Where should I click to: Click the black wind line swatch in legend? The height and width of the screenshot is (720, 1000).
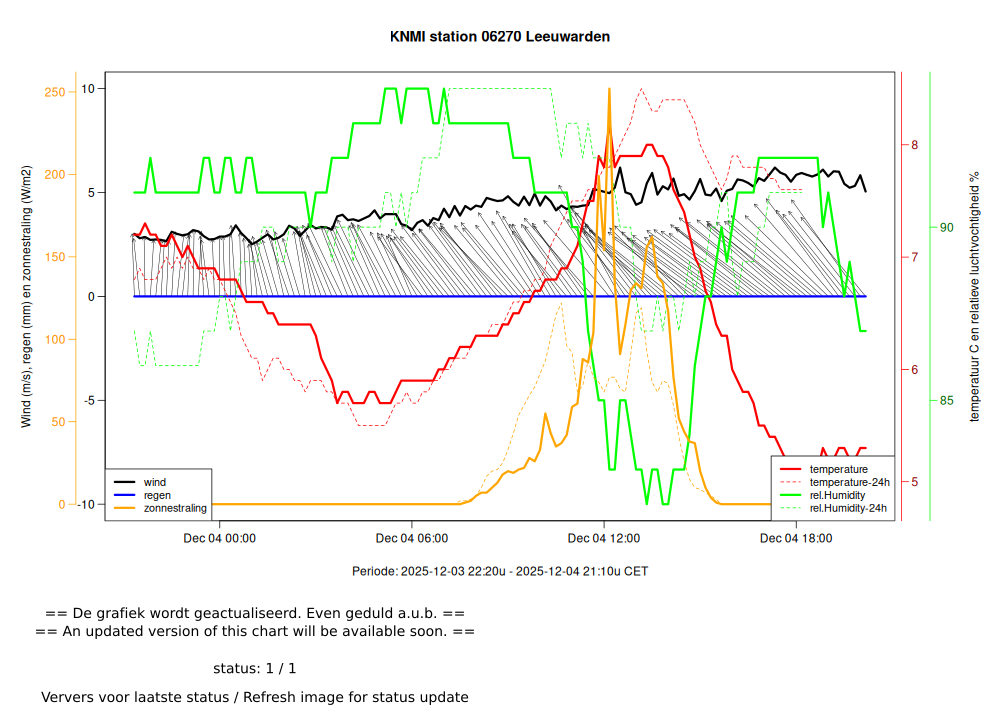click(x=124, y=482)
